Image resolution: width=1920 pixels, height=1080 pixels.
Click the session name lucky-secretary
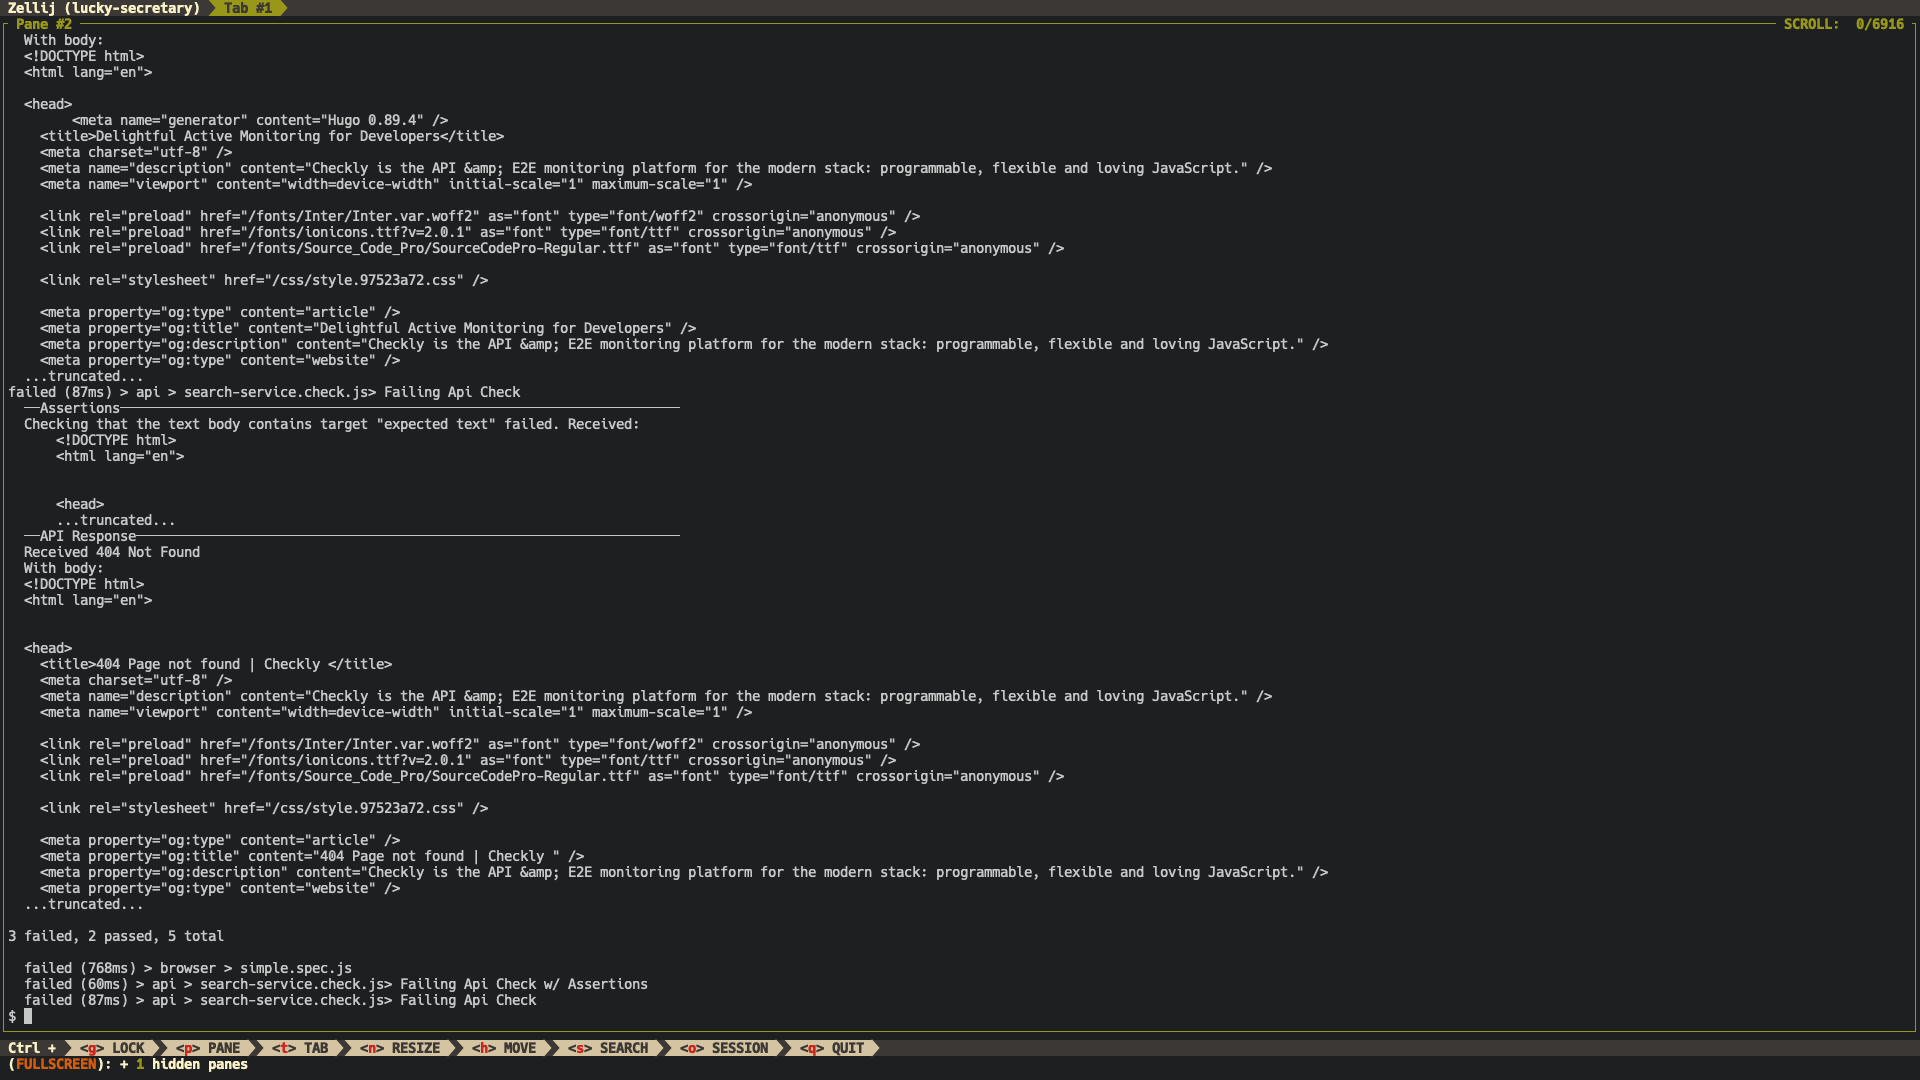(130, 8)
